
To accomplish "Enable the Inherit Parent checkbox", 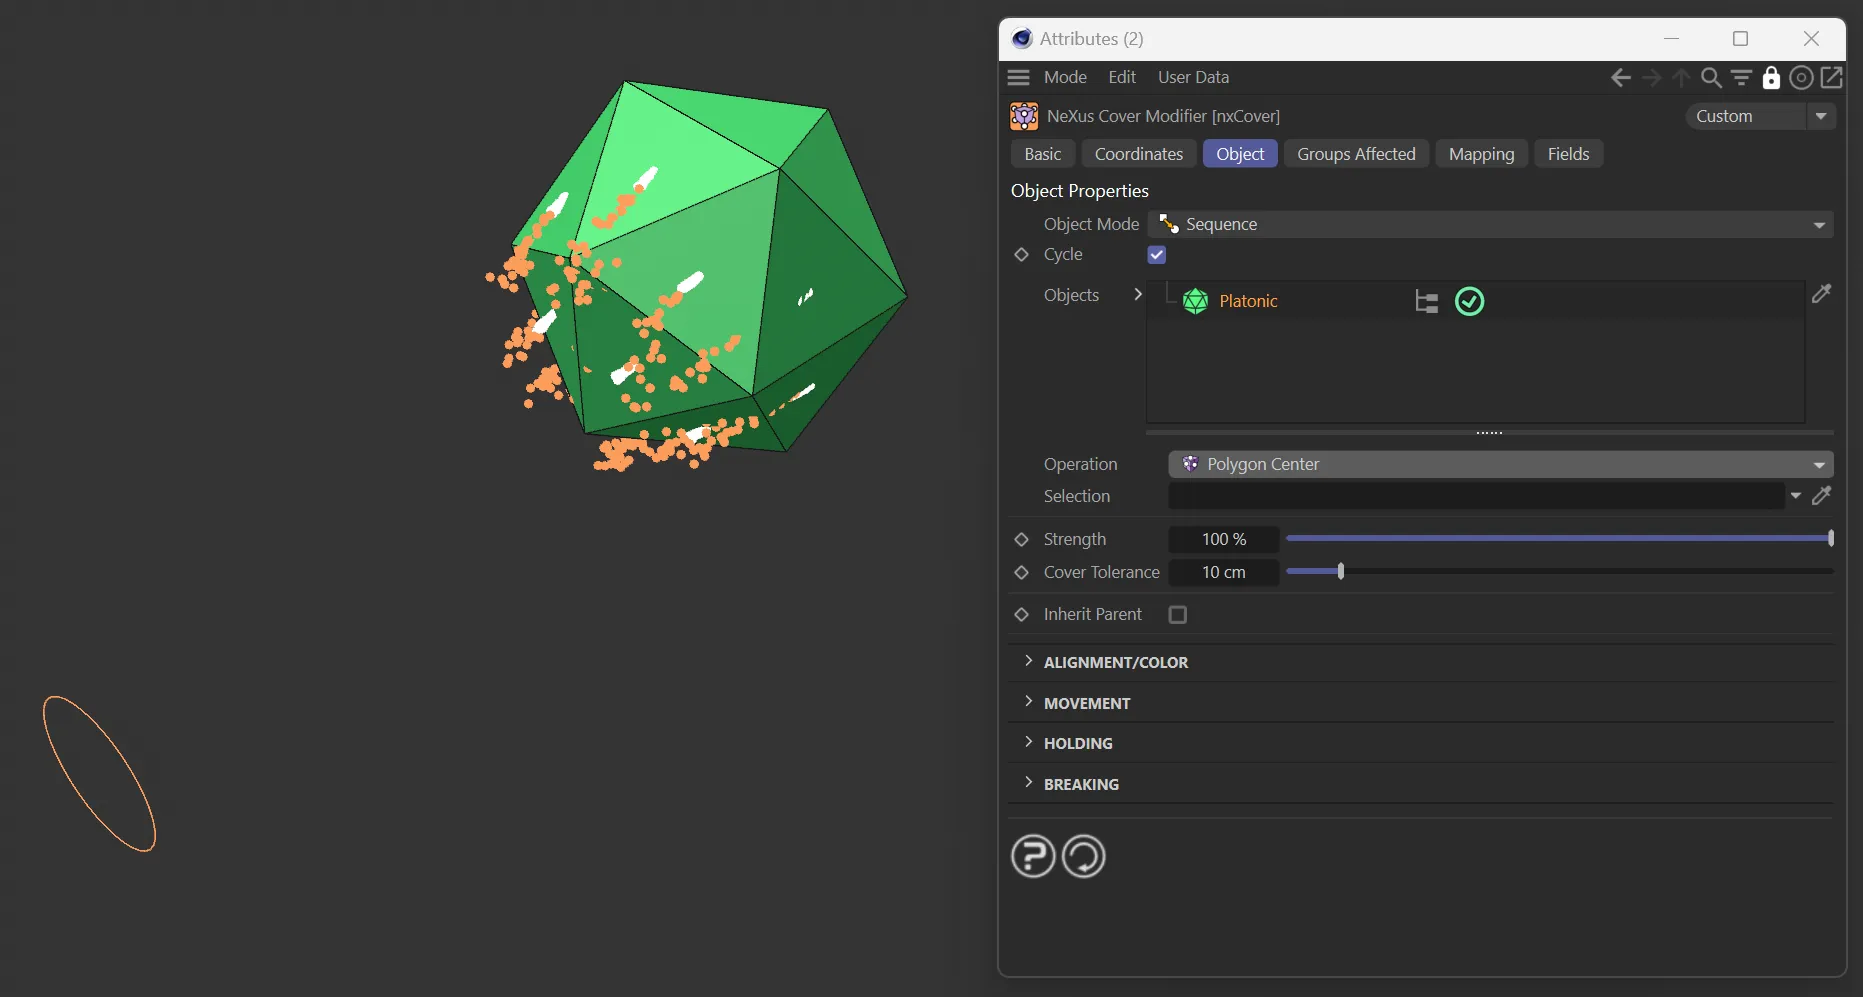I will coord(1178,615).
